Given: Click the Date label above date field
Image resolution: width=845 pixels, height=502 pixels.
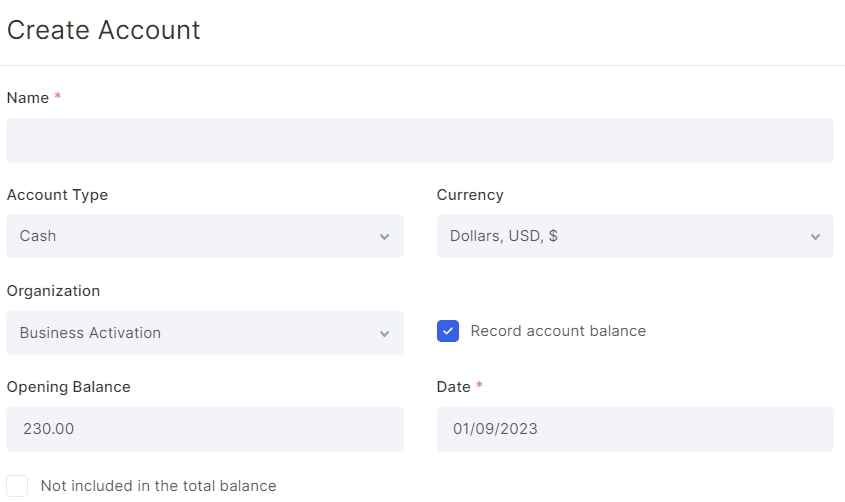Looking at the screenshot, I should coord(453,387).
